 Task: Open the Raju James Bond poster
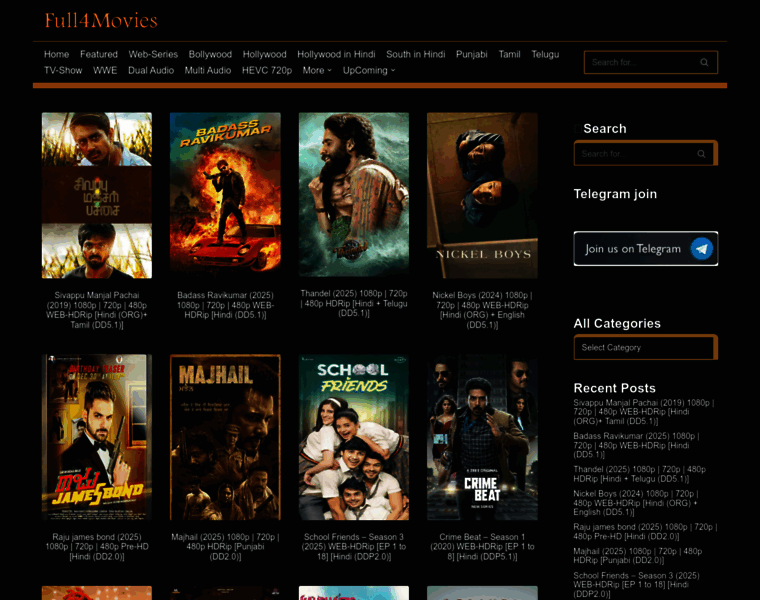96,437
